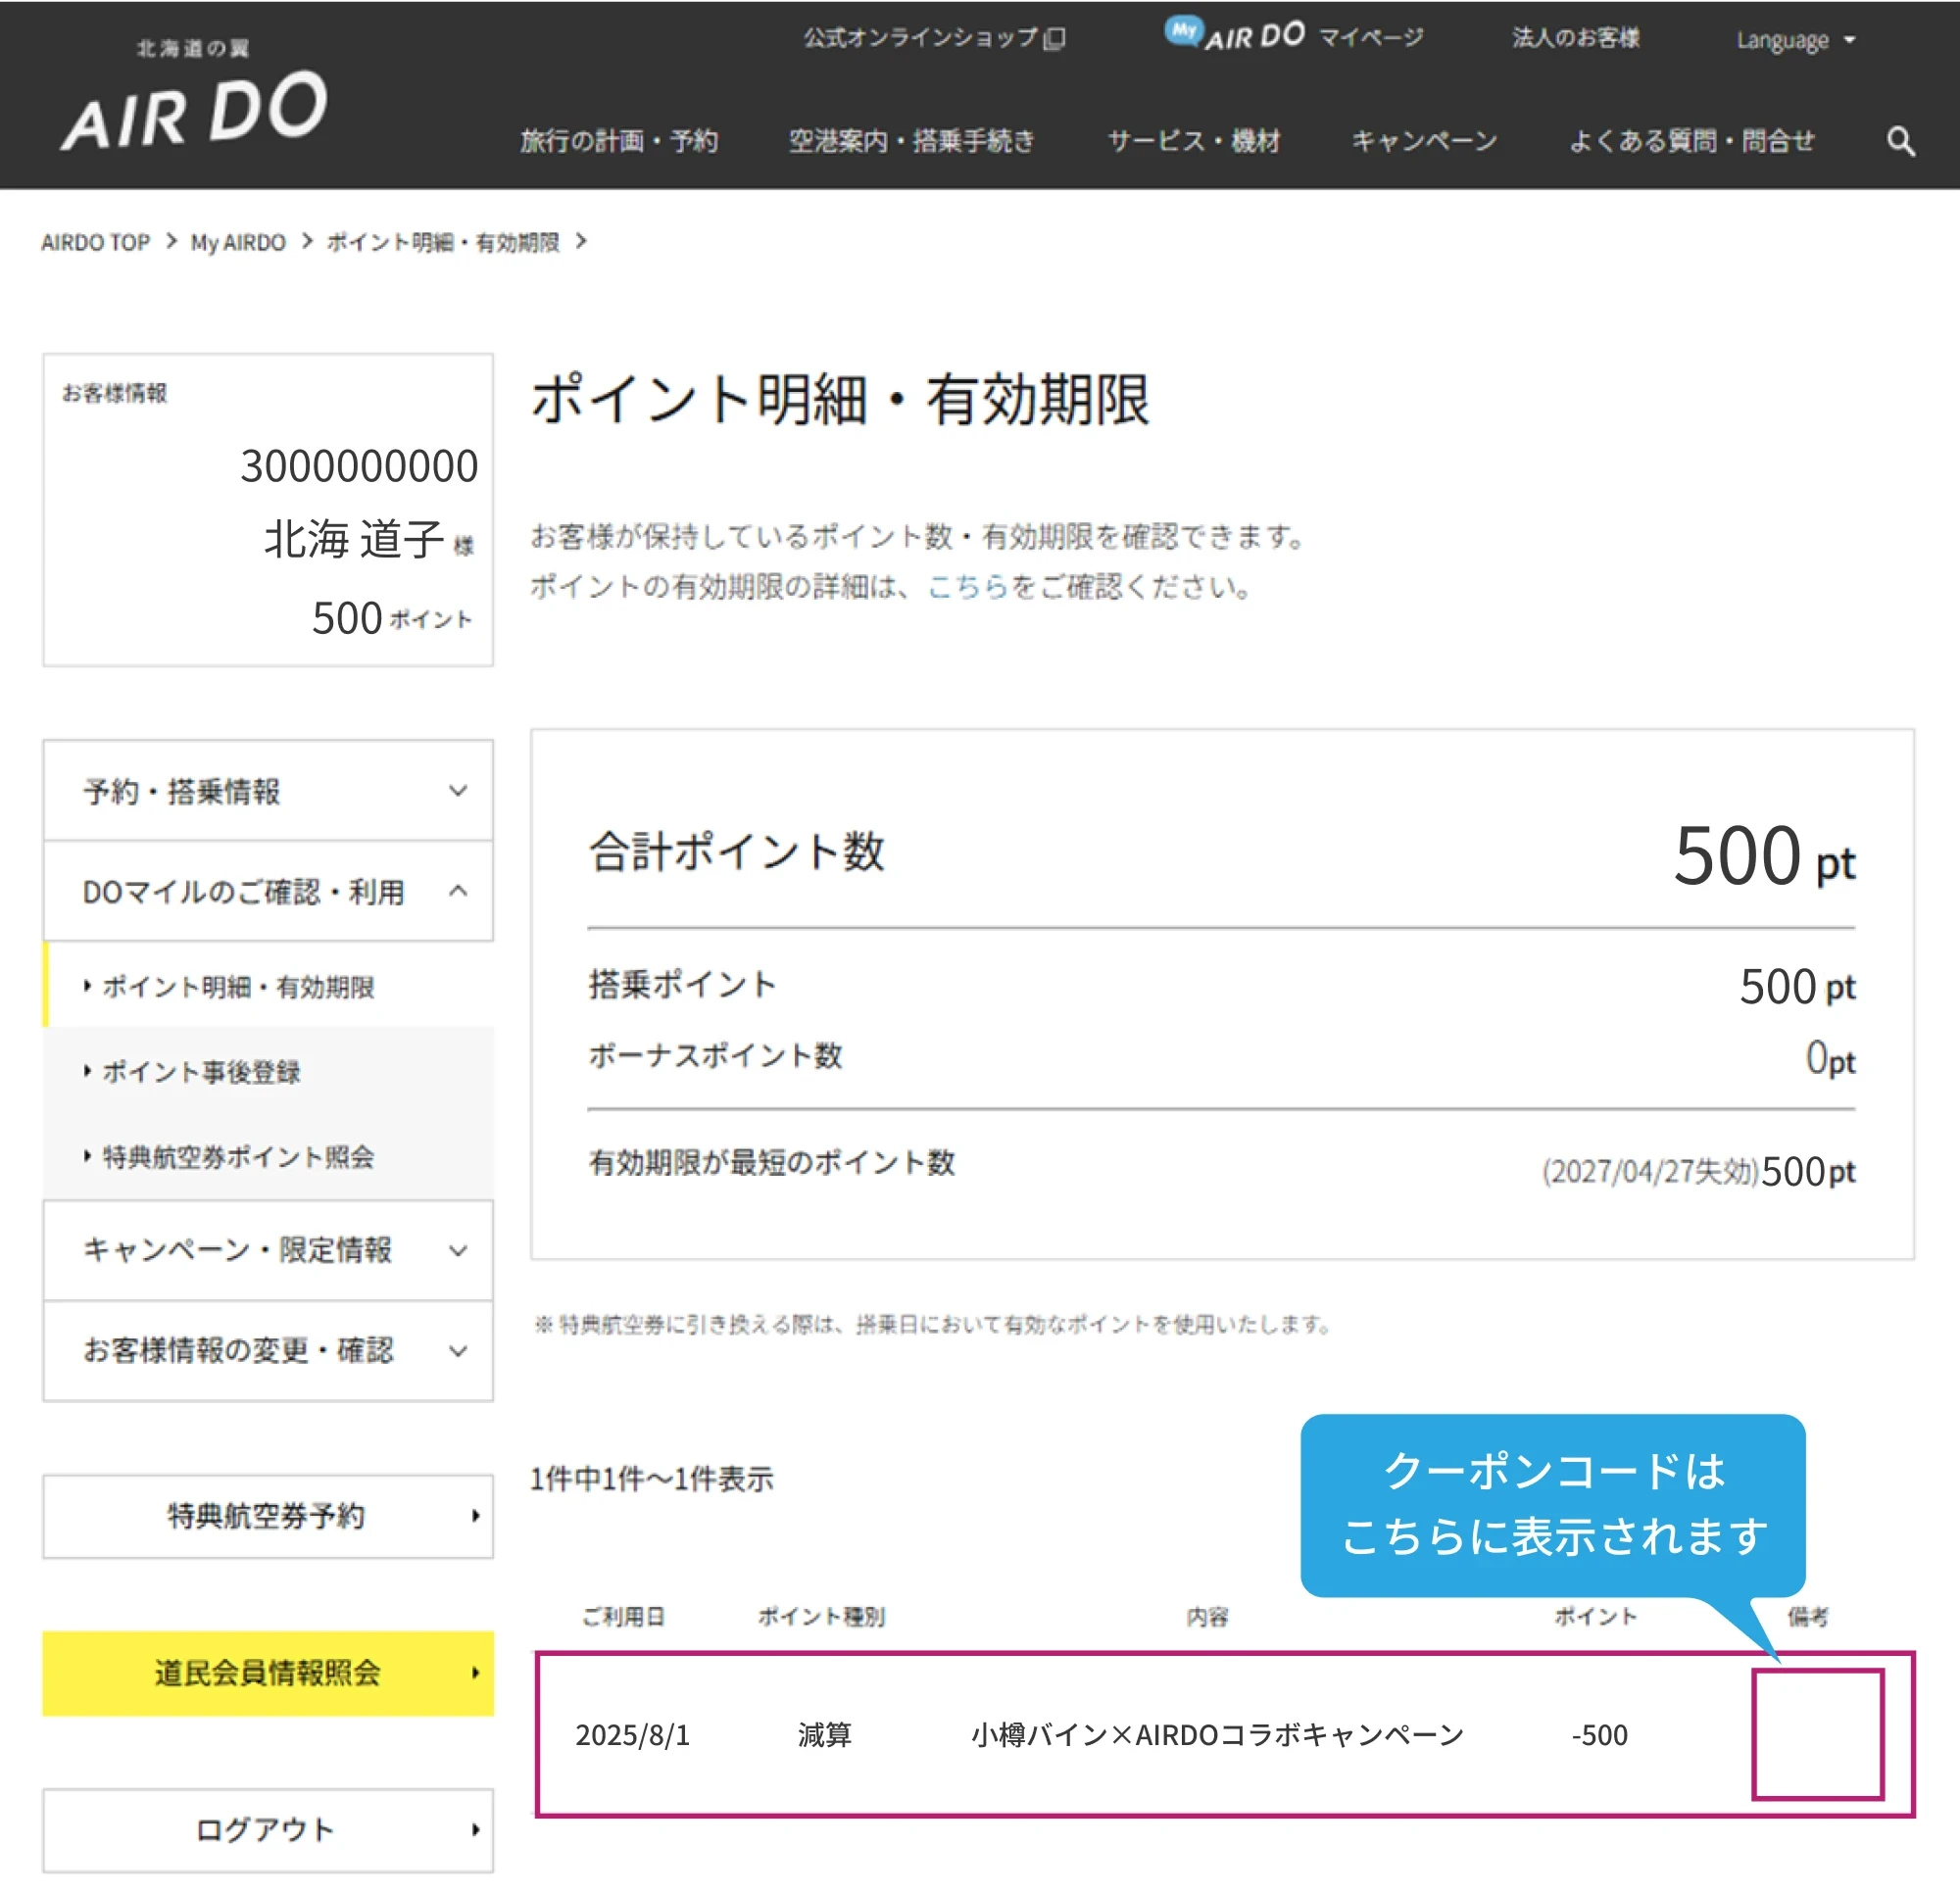Image resolution: width=1960 pixels, height=1894 pixels.
Task: Click the My AIRDO breadcrumb link
Action: tap(238, 242)
